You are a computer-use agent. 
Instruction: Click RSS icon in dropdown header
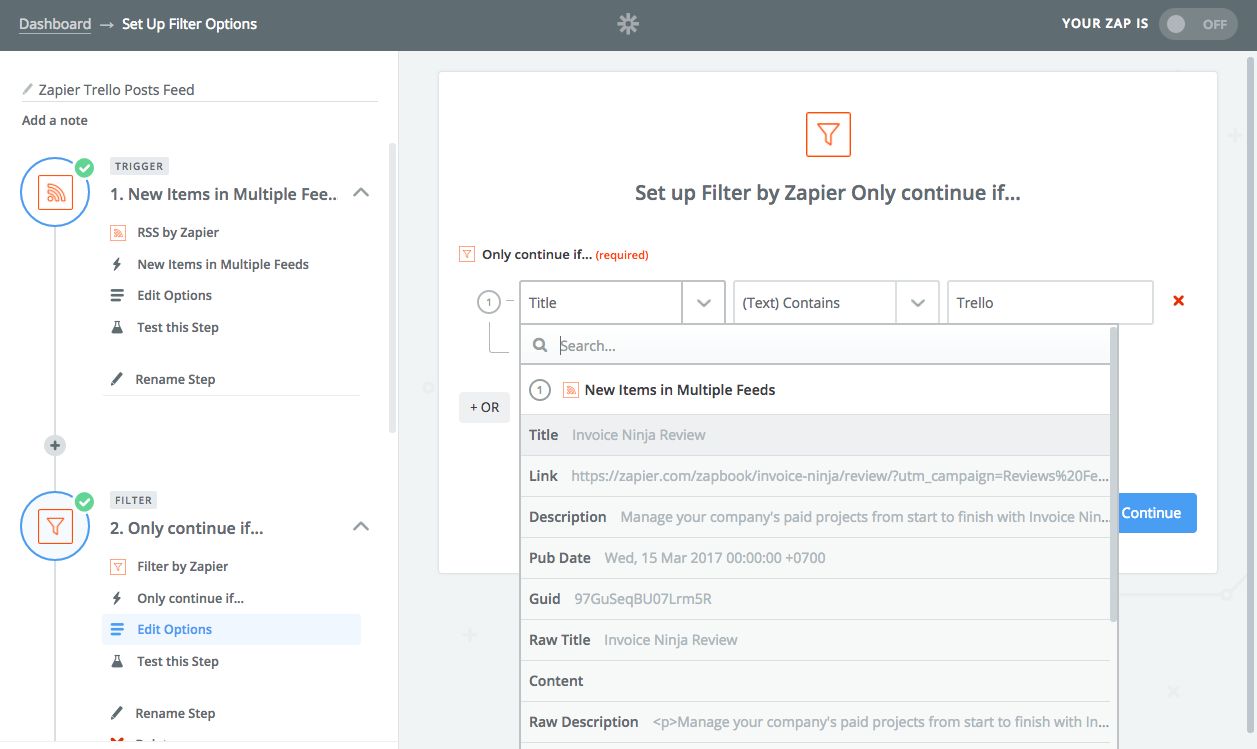[x=571, y=390]
